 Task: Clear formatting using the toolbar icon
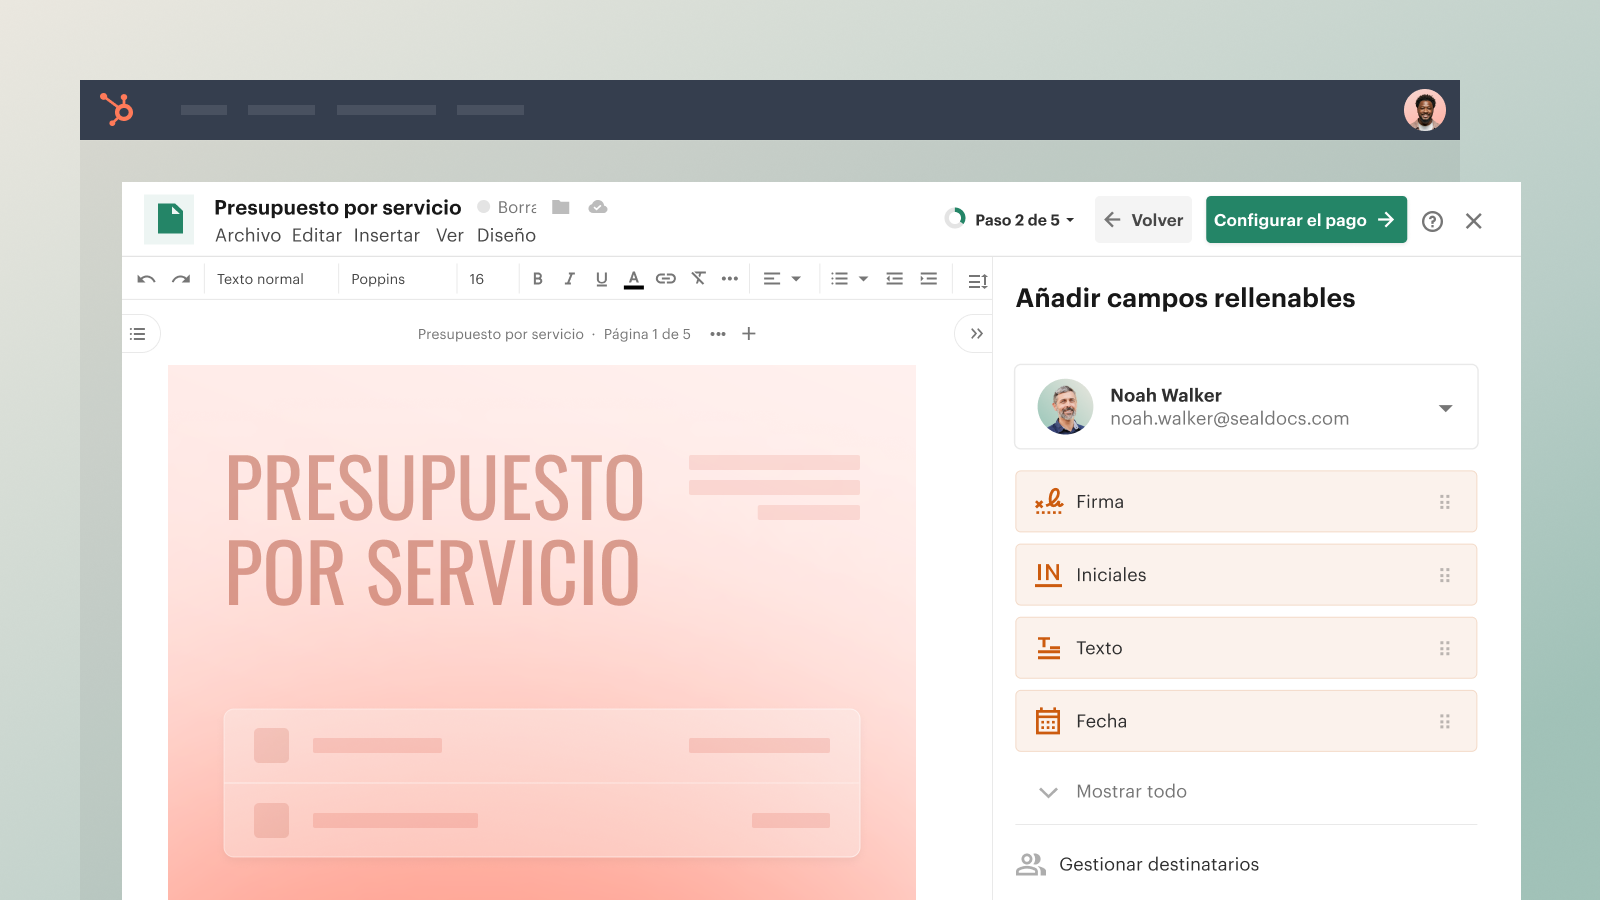698,279
